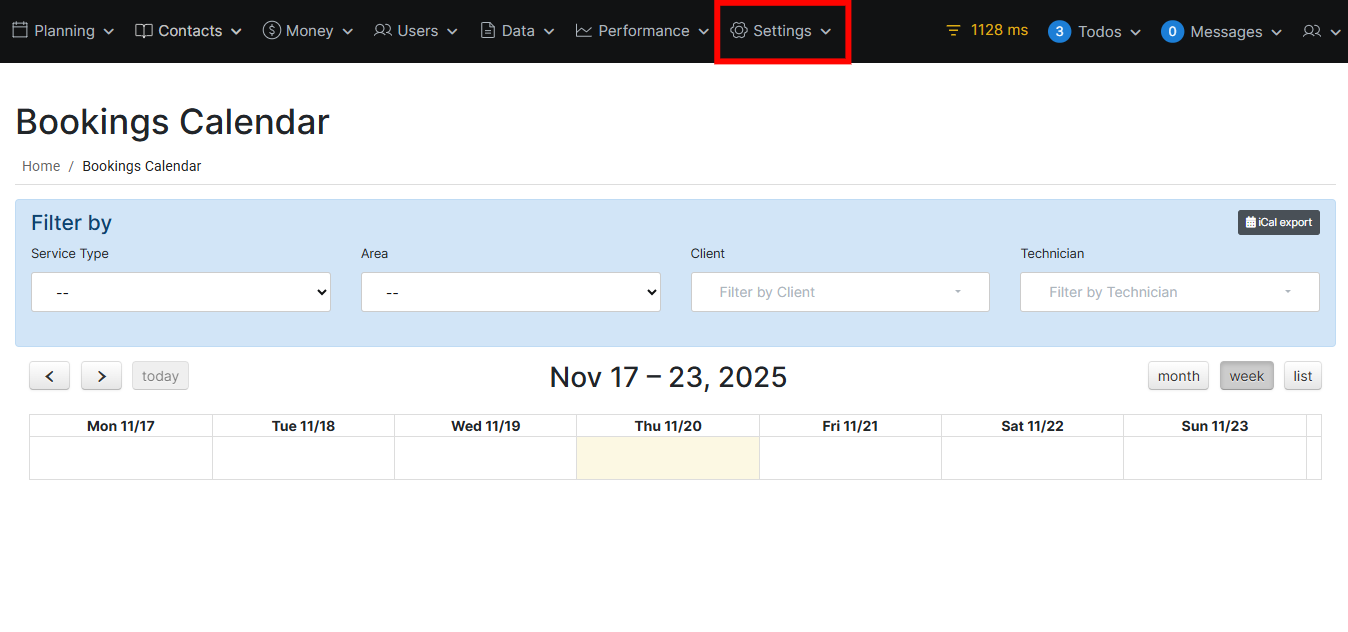This screenshot has height=632, width=1348.
Task: Open the Area dropdown
Action: click(510, 293)
